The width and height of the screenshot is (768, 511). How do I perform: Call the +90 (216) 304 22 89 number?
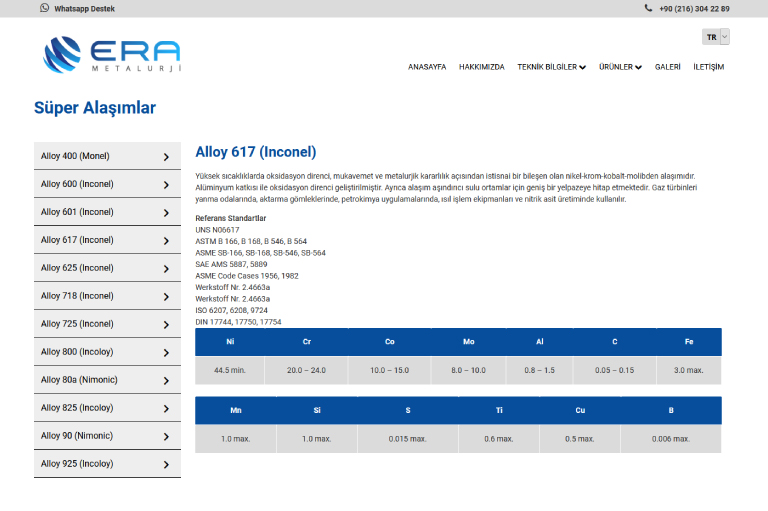tap(694, 8)
